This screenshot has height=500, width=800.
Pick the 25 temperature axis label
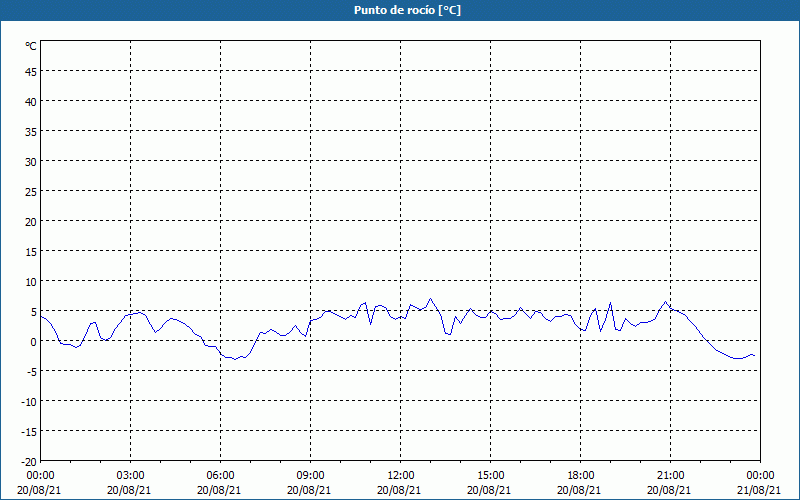[x=31, y=192]
